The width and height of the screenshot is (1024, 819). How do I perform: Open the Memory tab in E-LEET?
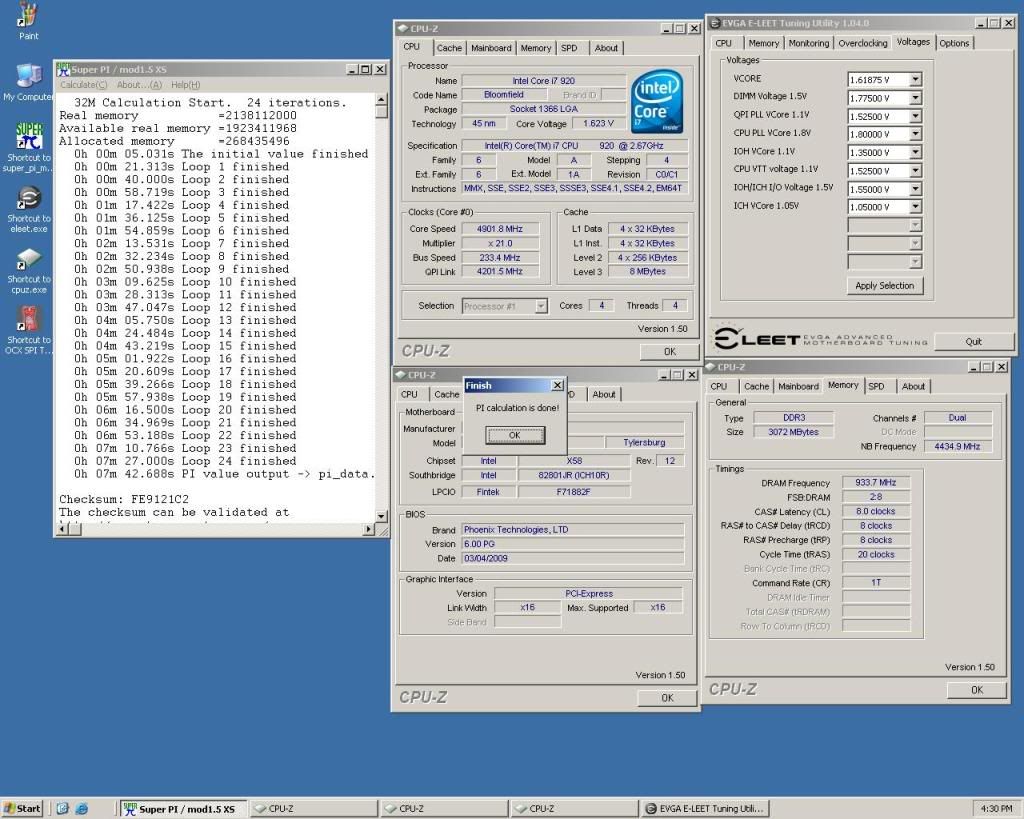763,43
